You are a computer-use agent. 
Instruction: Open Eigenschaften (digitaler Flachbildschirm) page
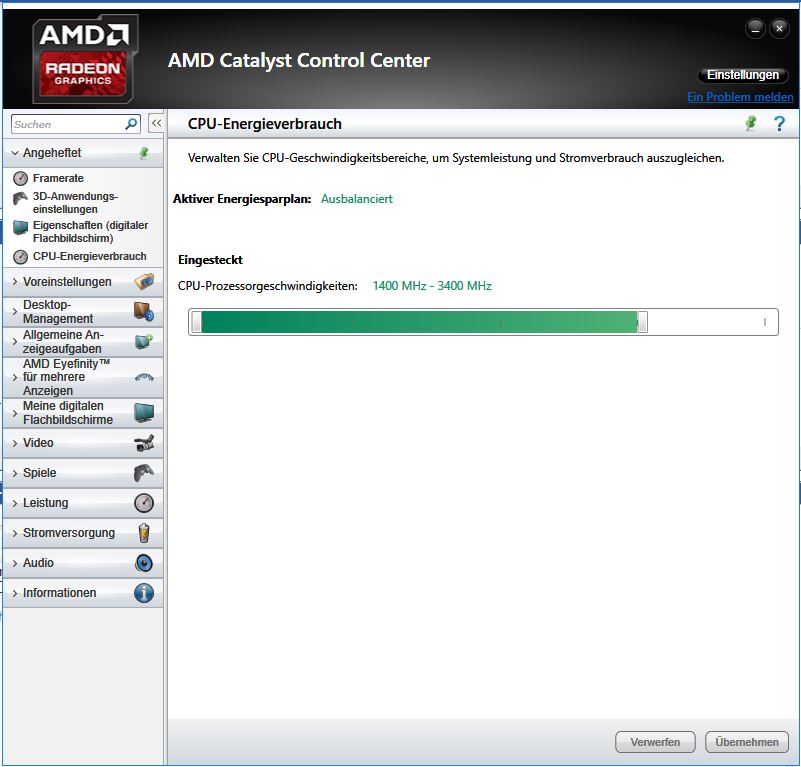tap(90, 231)
